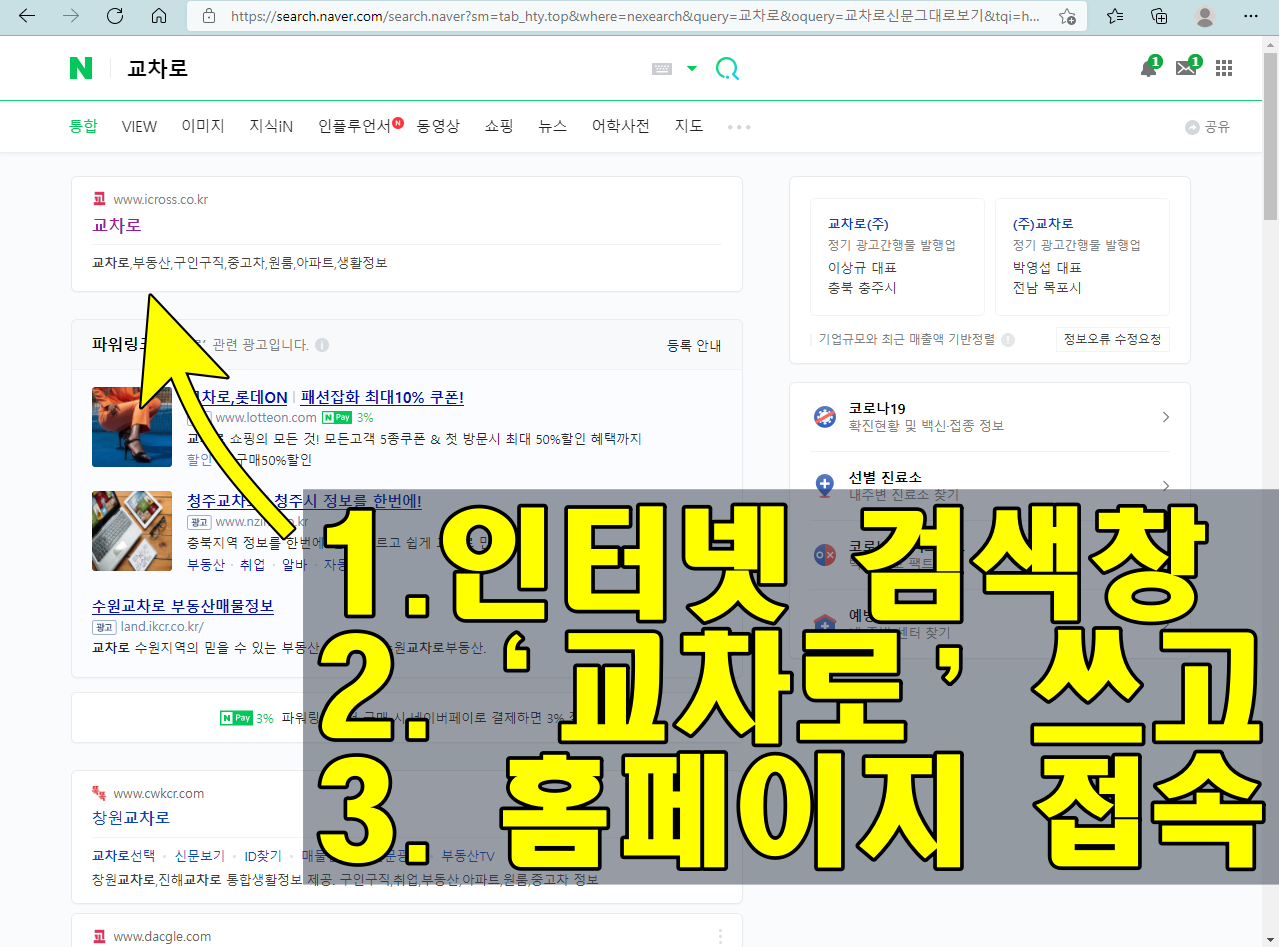Viewport: 1279px width, 947px height.
Task: Reload the page with the refresh icon
Action: (x=115, y=16)
